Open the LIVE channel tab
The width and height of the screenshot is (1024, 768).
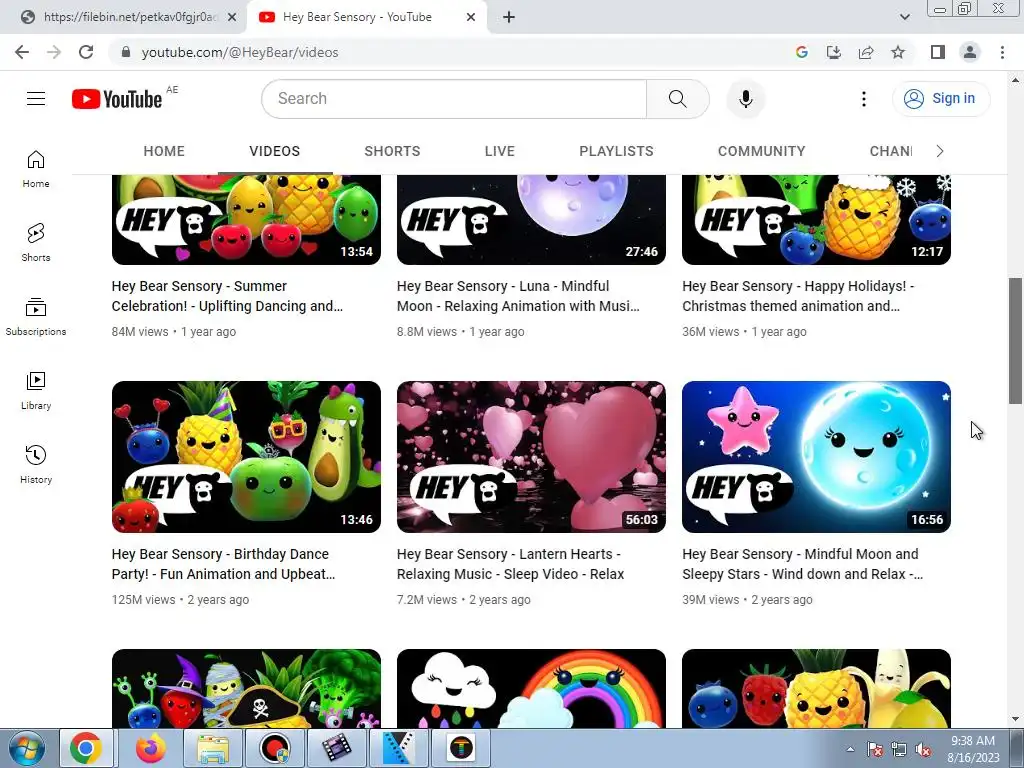500,151
